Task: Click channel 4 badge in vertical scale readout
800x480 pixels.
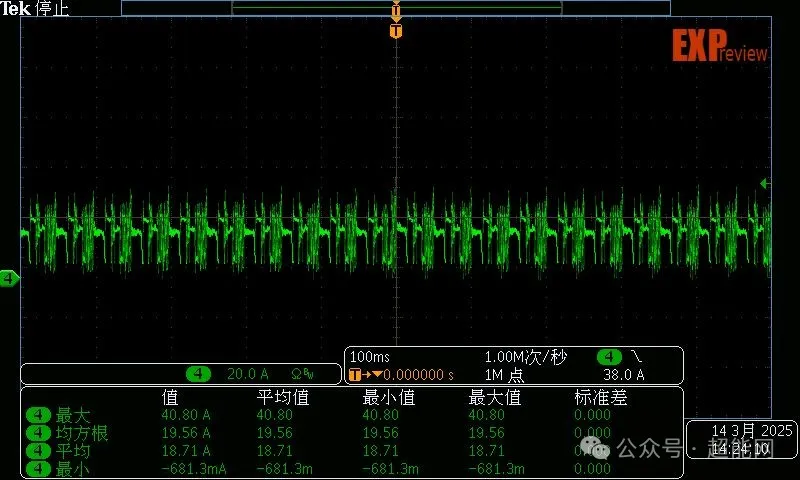Action: click(x=200, y=374)
